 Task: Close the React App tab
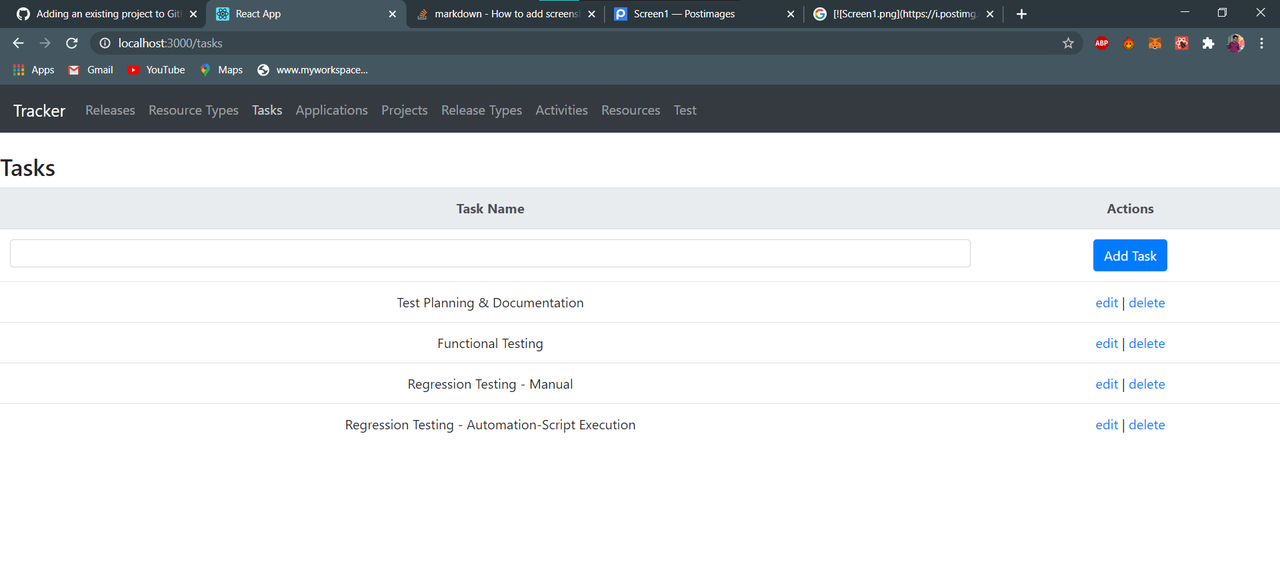coord(392,14)
